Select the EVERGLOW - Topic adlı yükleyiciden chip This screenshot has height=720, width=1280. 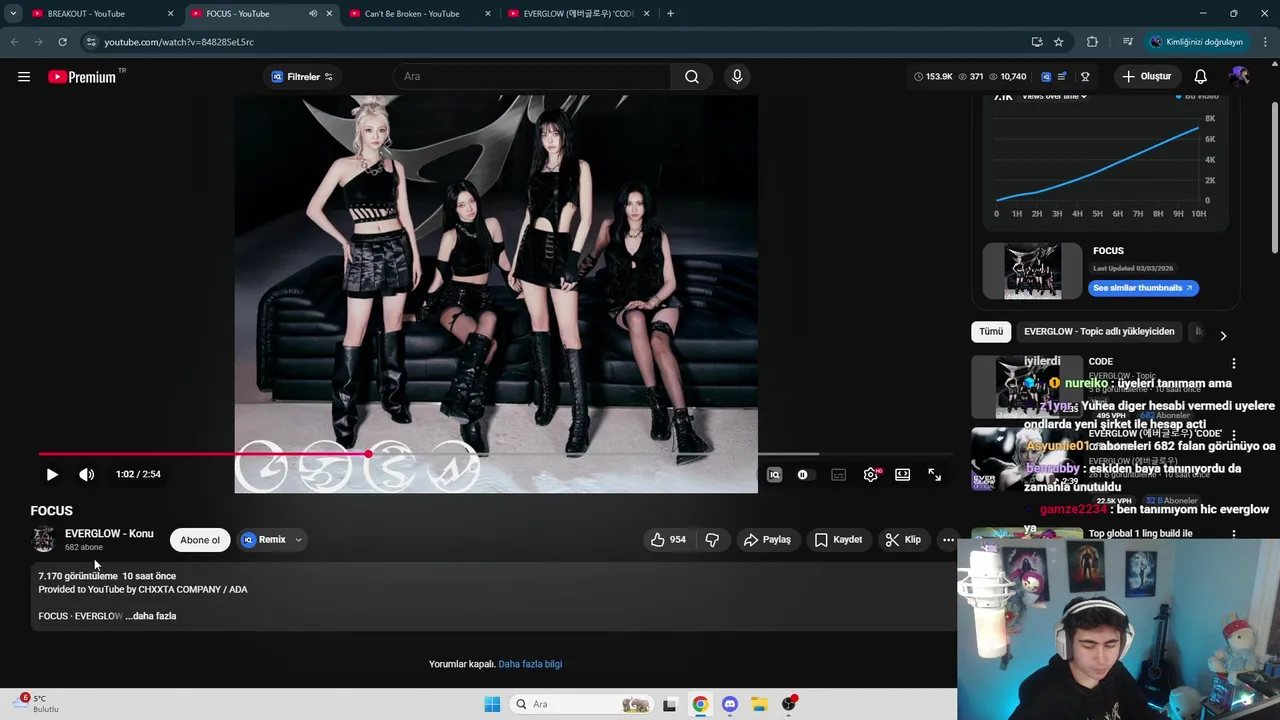pos(1099,332)
